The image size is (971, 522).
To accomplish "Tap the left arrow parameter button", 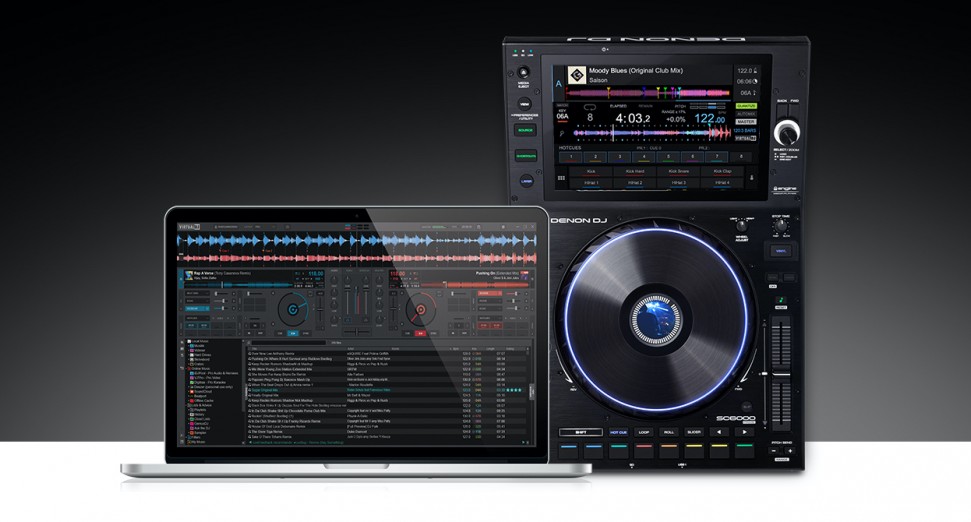I will [719, 432].
